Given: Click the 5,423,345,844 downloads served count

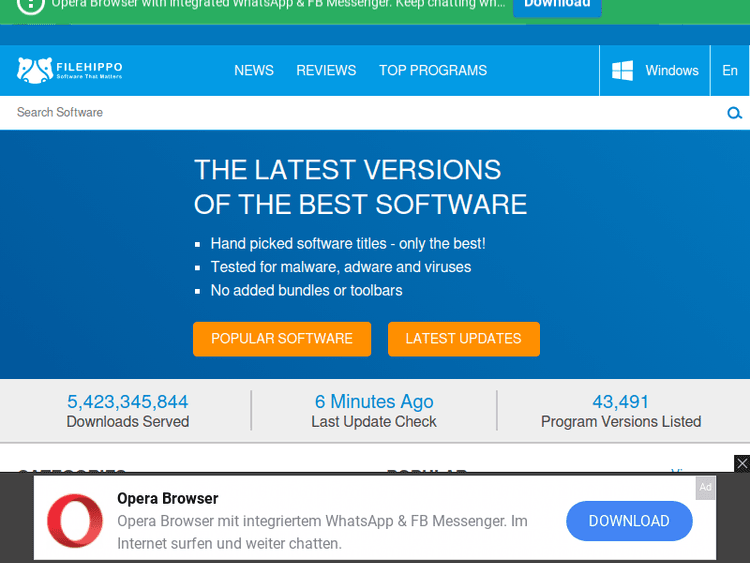Looking at the screenshot, I should (x=127, y=401).
